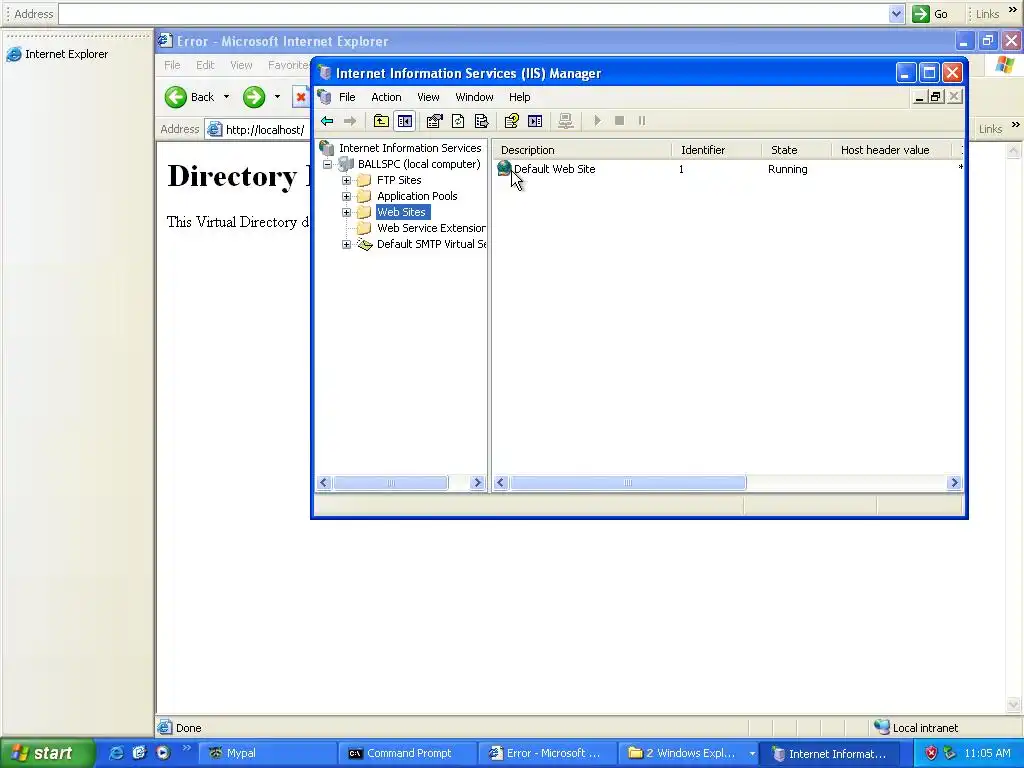1024x768 pixels.
Task: Toggle Show/Hide Console Tree button
Action: 405,121
